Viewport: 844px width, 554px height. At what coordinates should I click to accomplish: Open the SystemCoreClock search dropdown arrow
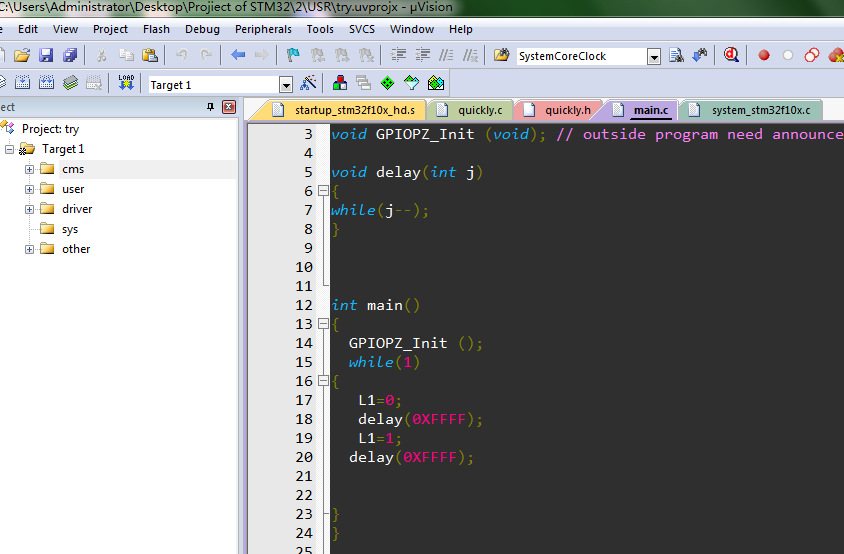pyautogui.click(x=654, y=57)
